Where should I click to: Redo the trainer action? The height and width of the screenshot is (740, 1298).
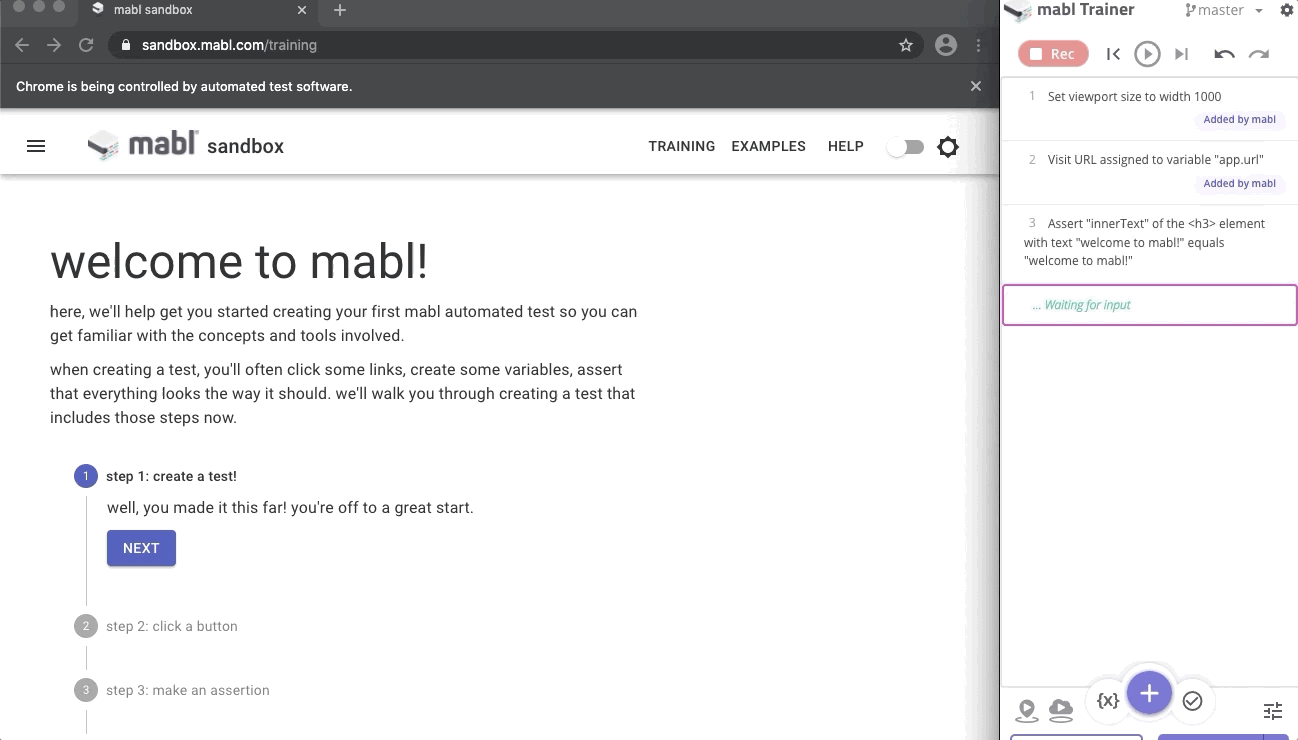[1259, 54]
